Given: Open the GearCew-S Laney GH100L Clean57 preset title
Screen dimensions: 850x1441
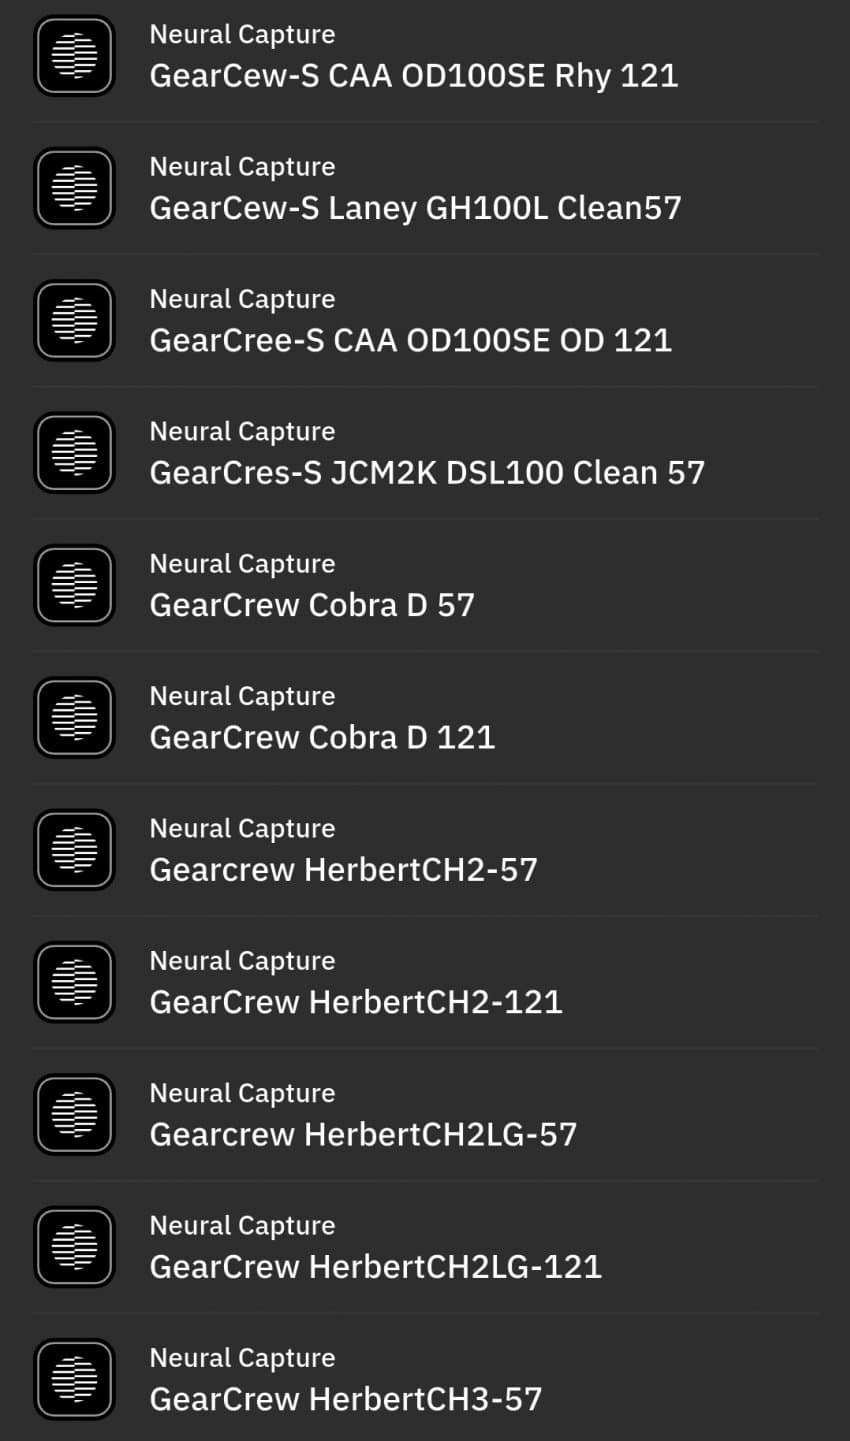Looking at the screenshot, I should pos(415,208).
